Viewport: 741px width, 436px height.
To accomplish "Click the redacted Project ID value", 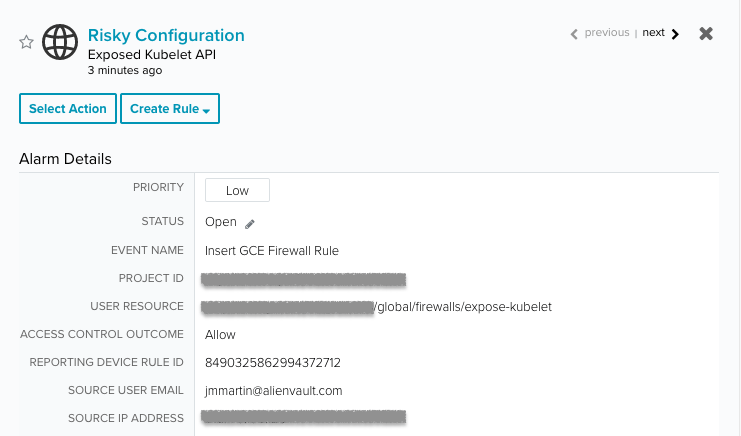I will pos(303,279).
